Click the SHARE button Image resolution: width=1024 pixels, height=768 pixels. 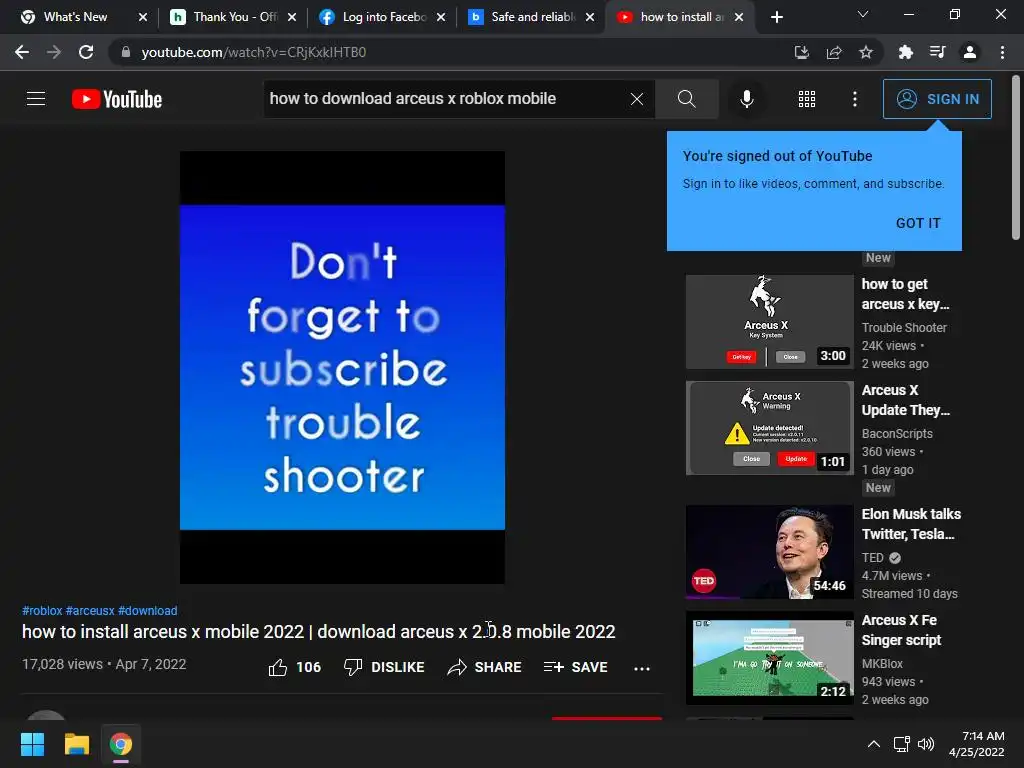point(485,667)
